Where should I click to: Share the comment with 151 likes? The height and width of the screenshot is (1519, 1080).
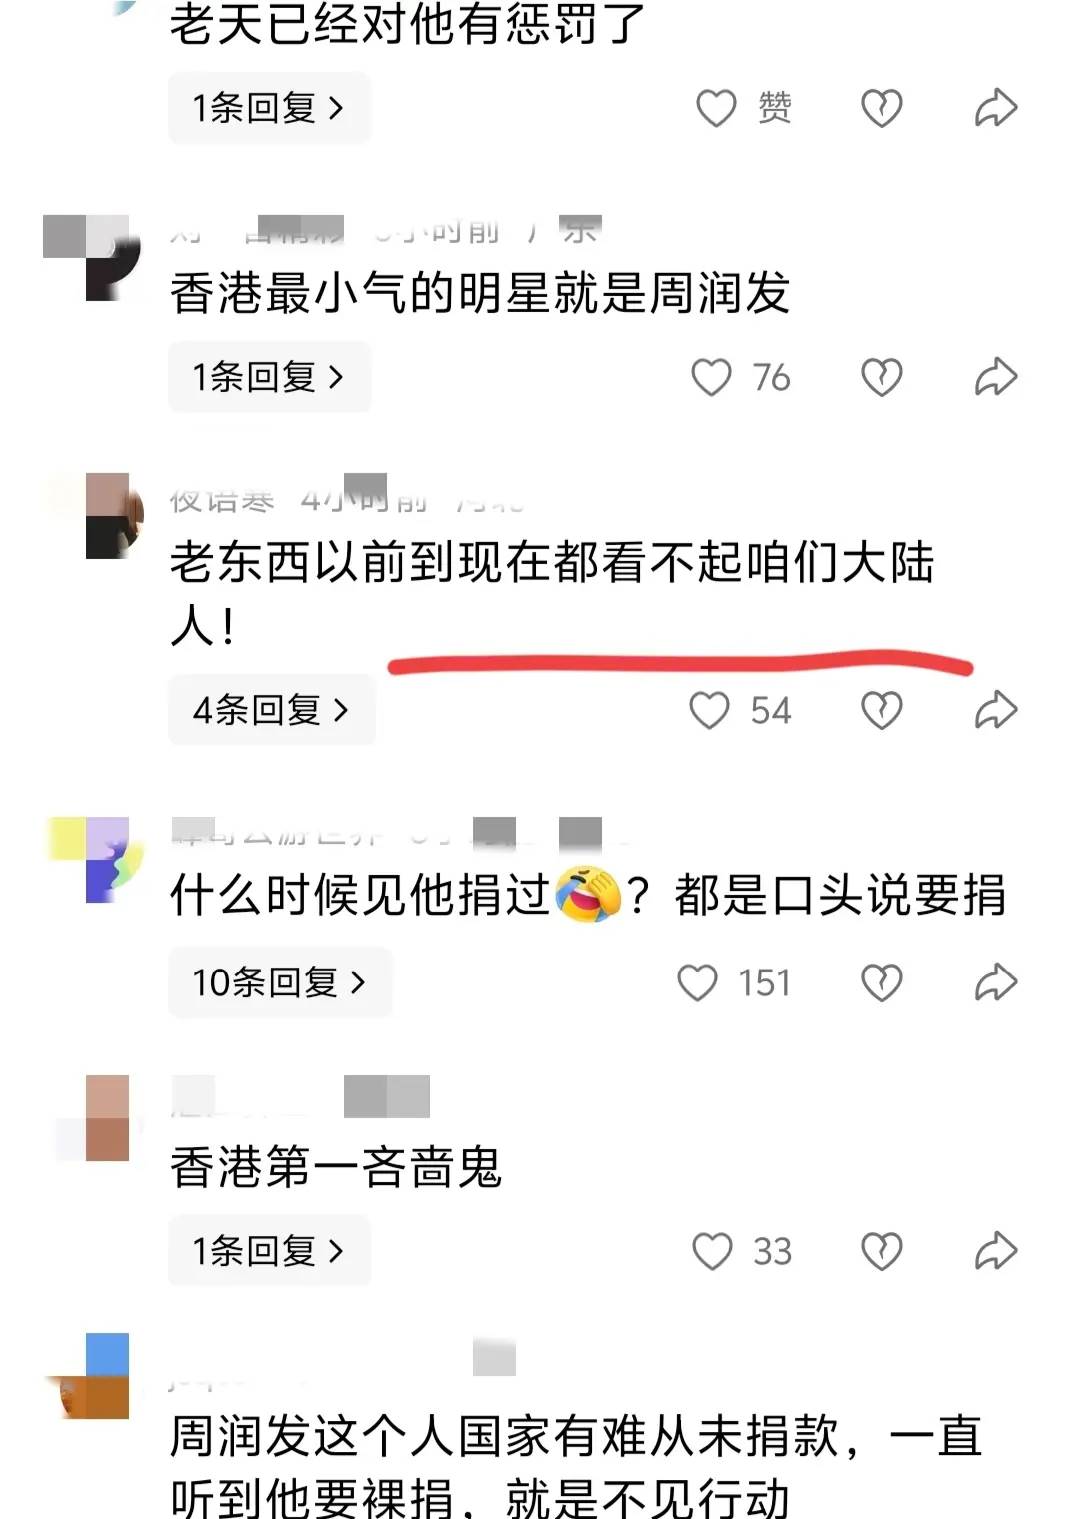[996, 982]
